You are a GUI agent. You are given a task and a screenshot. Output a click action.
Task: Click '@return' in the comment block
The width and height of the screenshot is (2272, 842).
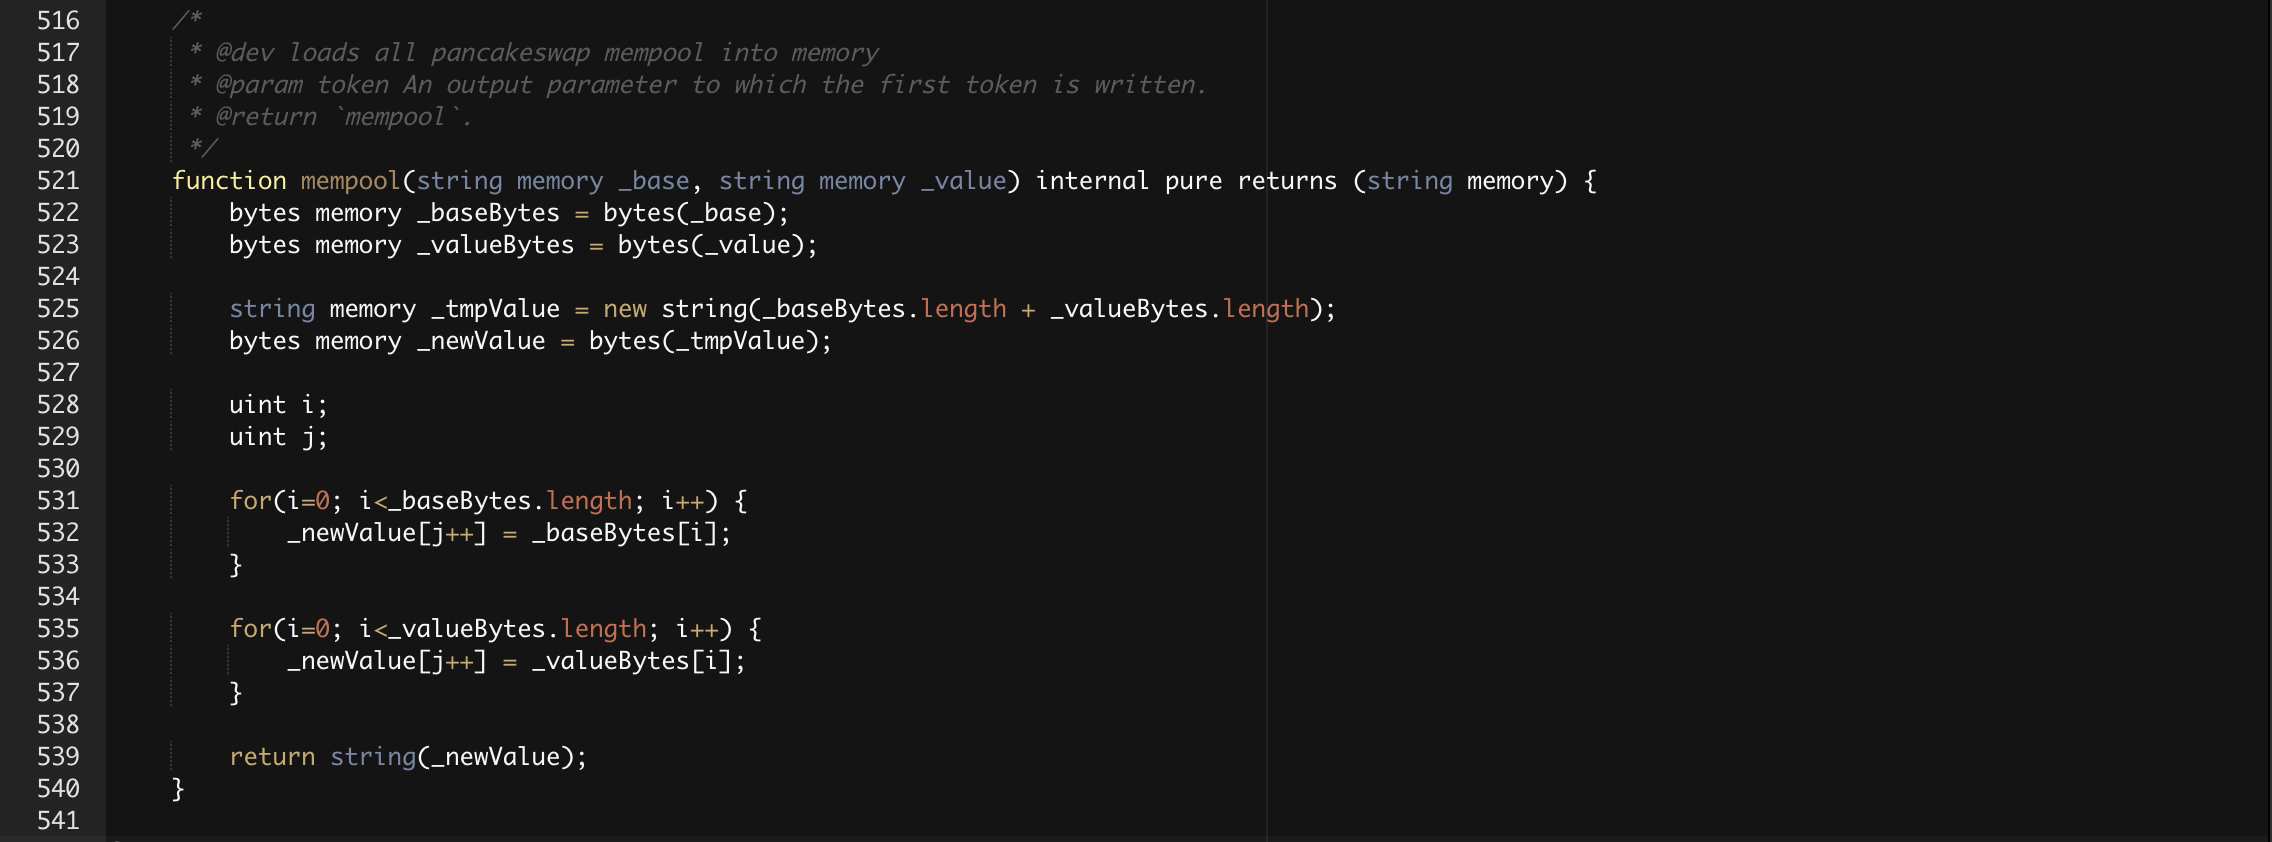tap(265, 117)
